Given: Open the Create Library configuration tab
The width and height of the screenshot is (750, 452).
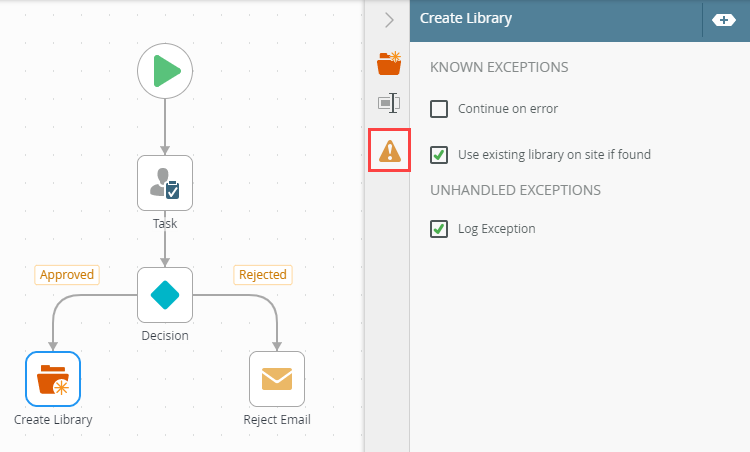Looking at the screenshot, I should pos(389,63).
